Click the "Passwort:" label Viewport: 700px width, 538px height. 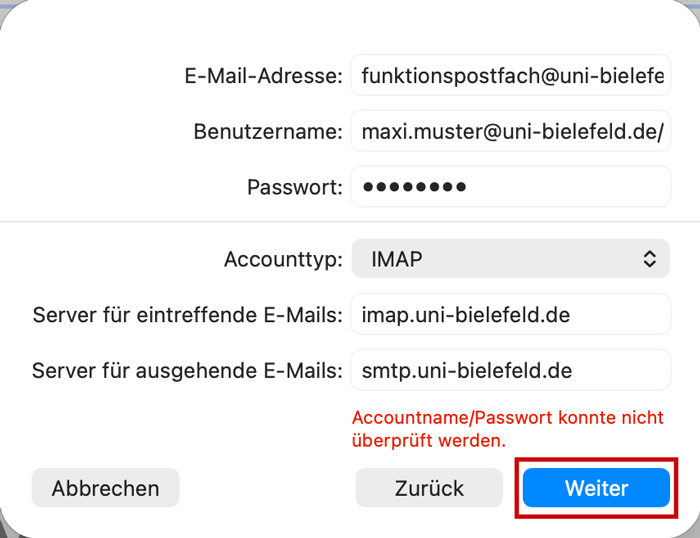pos(294,187)
